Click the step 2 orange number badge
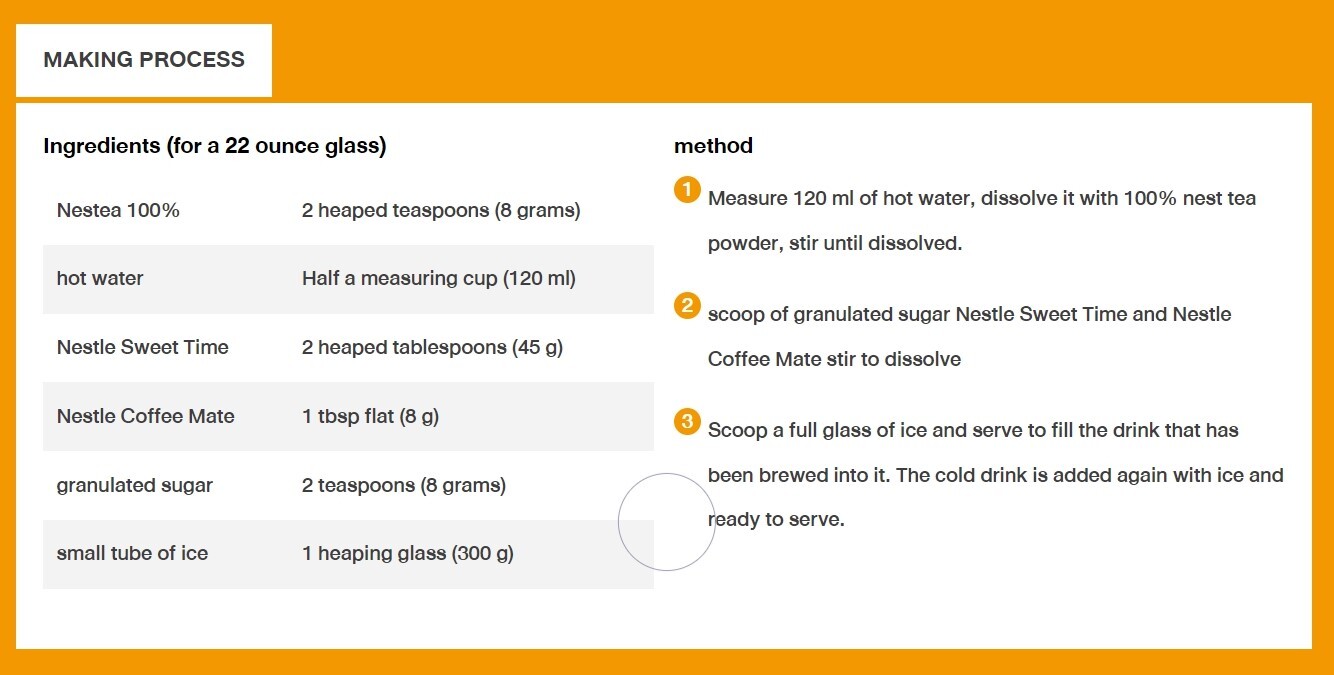The height and width of the screenshot is (675, 1334). coord(687,306)
